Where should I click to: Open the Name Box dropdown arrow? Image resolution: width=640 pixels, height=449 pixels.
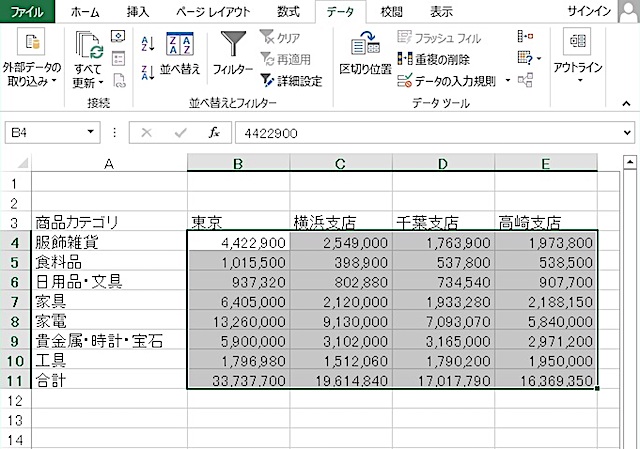click(91, 132)
